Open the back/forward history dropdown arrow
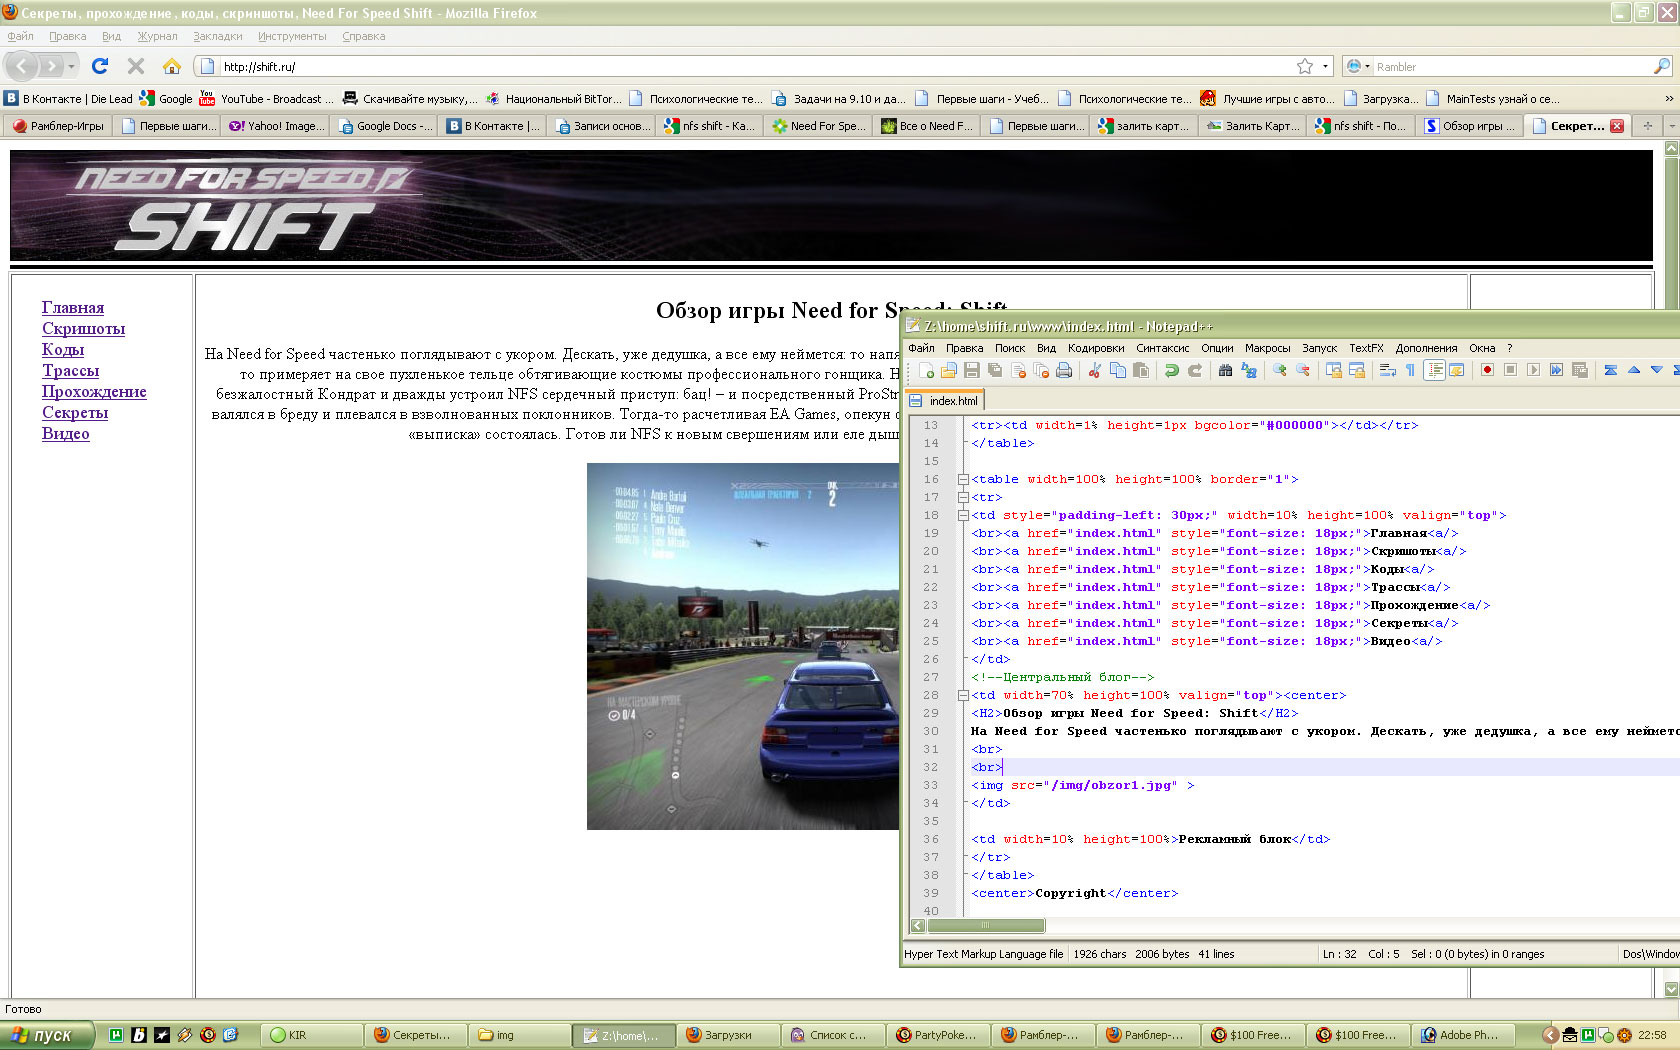Image resolution: width=1680 pixels, height=1050 pixels. click(71, 67)
